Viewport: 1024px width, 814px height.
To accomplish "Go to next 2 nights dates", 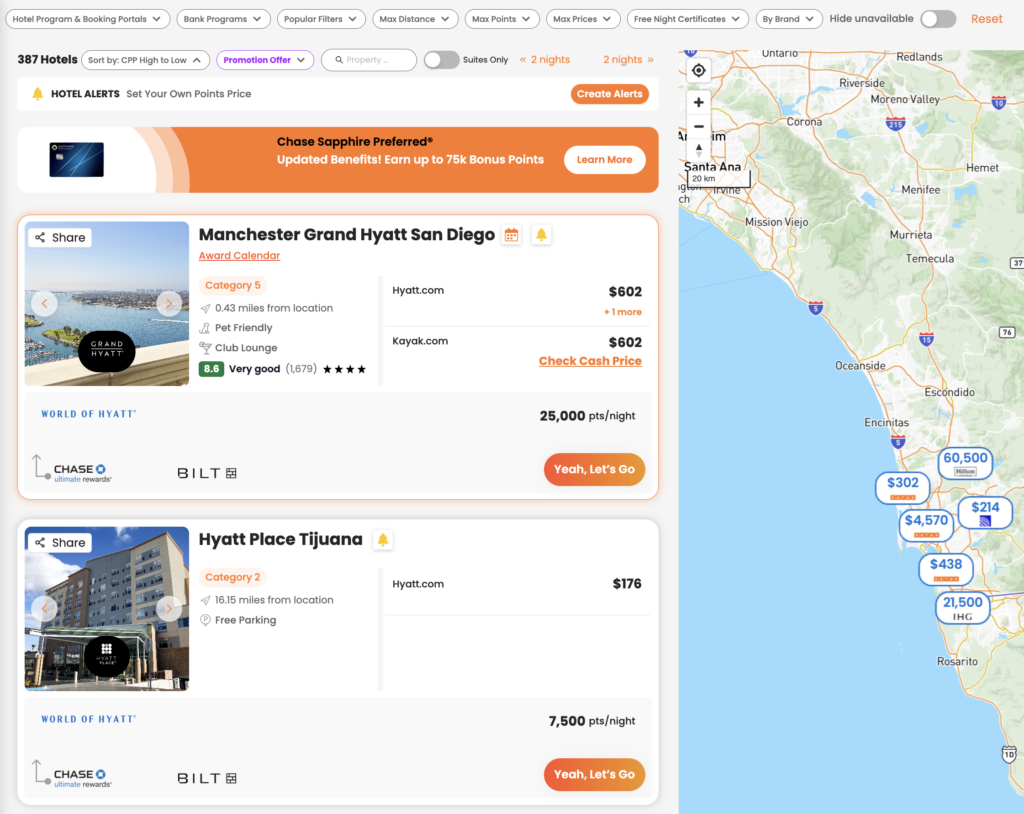I will click(628, 59).
